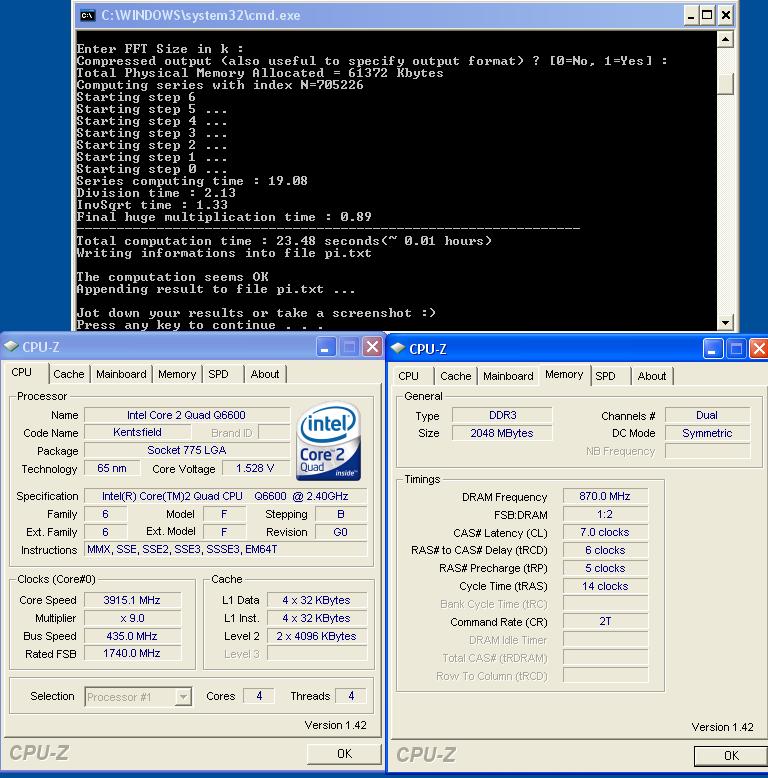Open Cache tab in left CPU-Z window
The height and width of the screenshot is (778, 768).
coord(69,374)
